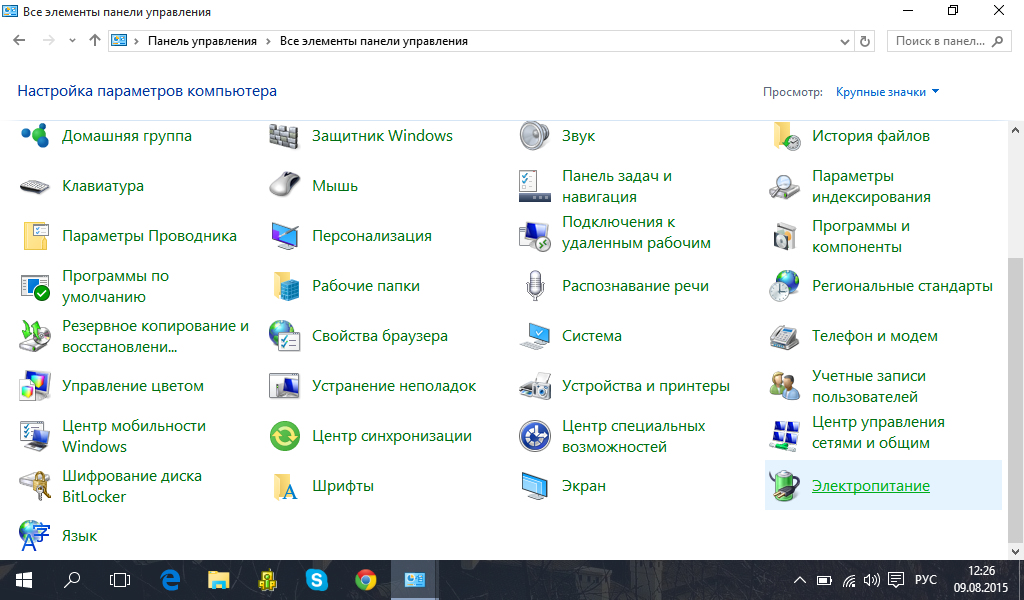Open the Язык globe icon
The height and width of the screenshot is (600, 1024).
[35, 535]
